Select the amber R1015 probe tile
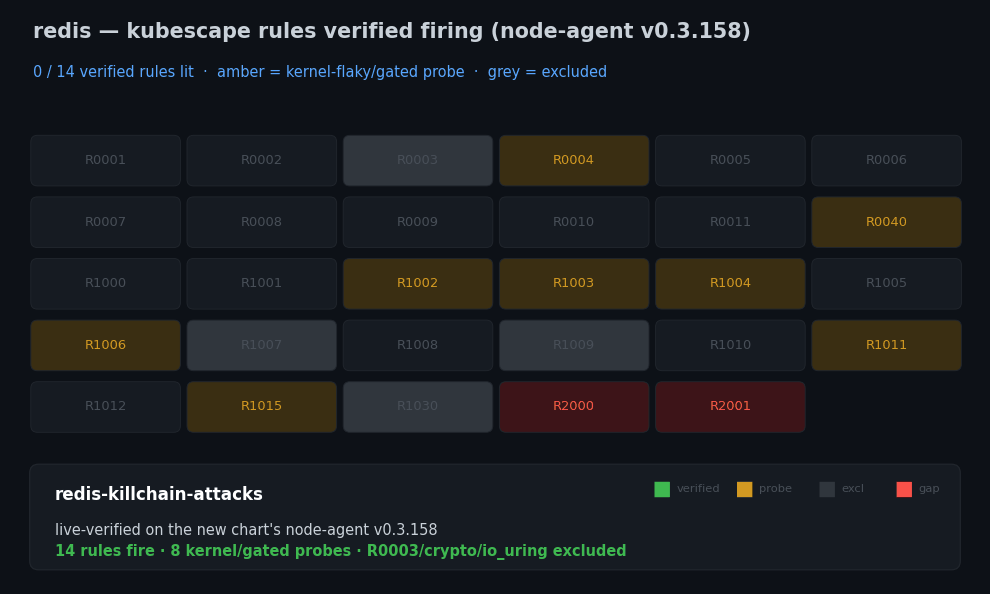 [261, 407]
